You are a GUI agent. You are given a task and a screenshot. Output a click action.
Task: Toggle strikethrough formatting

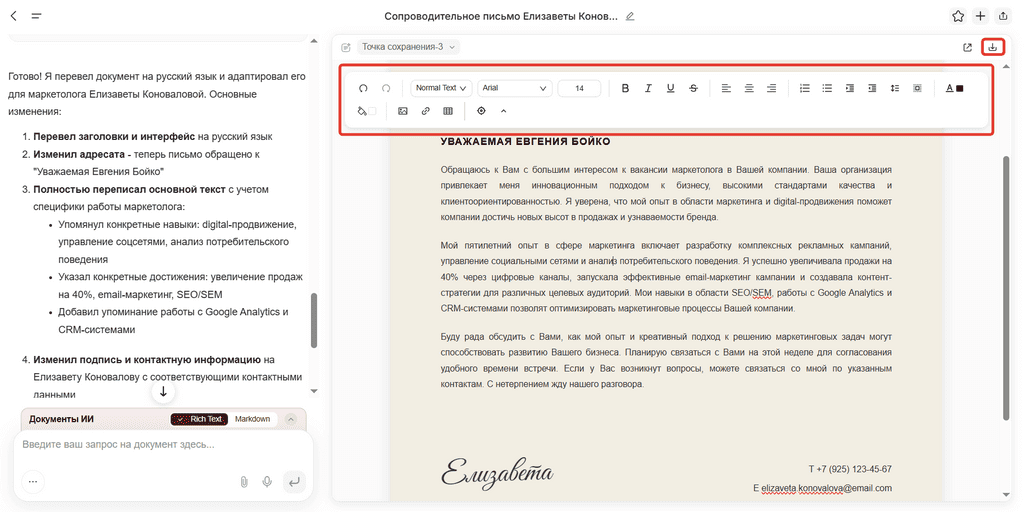pos(693,88)
